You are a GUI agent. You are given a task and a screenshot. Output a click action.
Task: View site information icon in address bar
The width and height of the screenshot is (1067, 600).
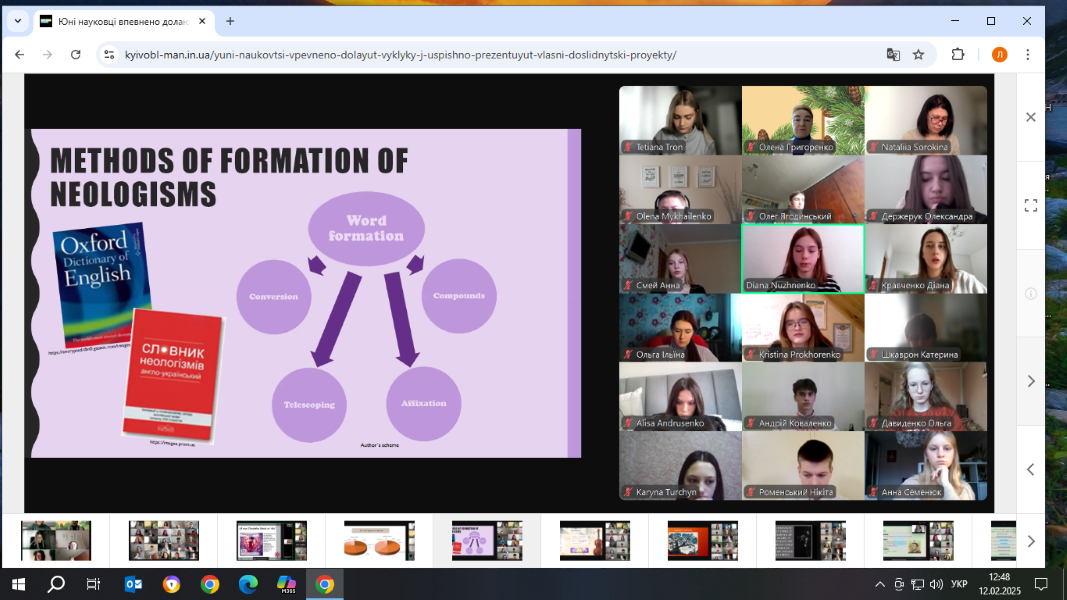tap(109, 54)
